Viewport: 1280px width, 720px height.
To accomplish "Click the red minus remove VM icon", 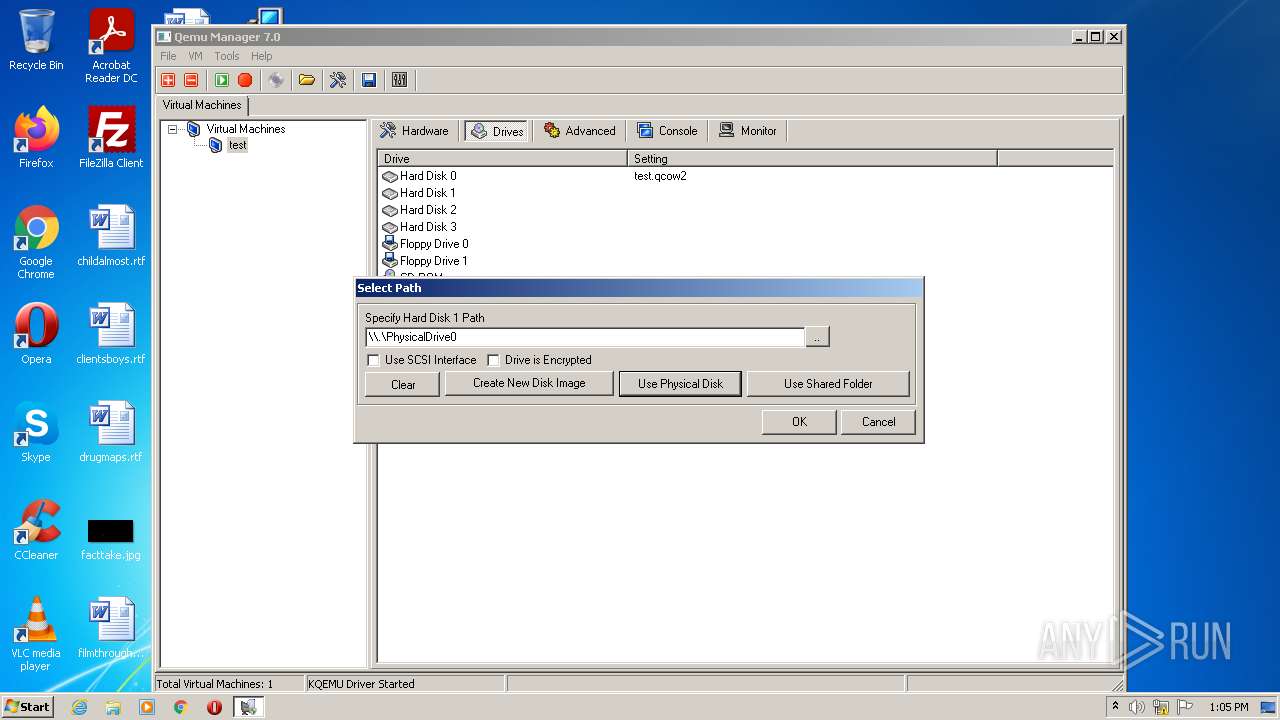I will (x=191, y=80).
